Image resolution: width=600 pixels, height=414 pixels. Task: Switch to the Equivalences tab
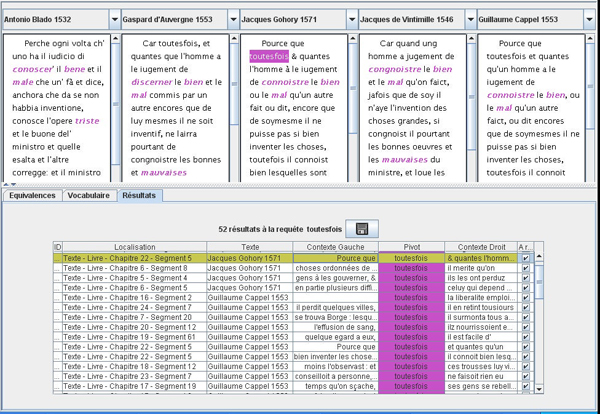coord(31,196)
